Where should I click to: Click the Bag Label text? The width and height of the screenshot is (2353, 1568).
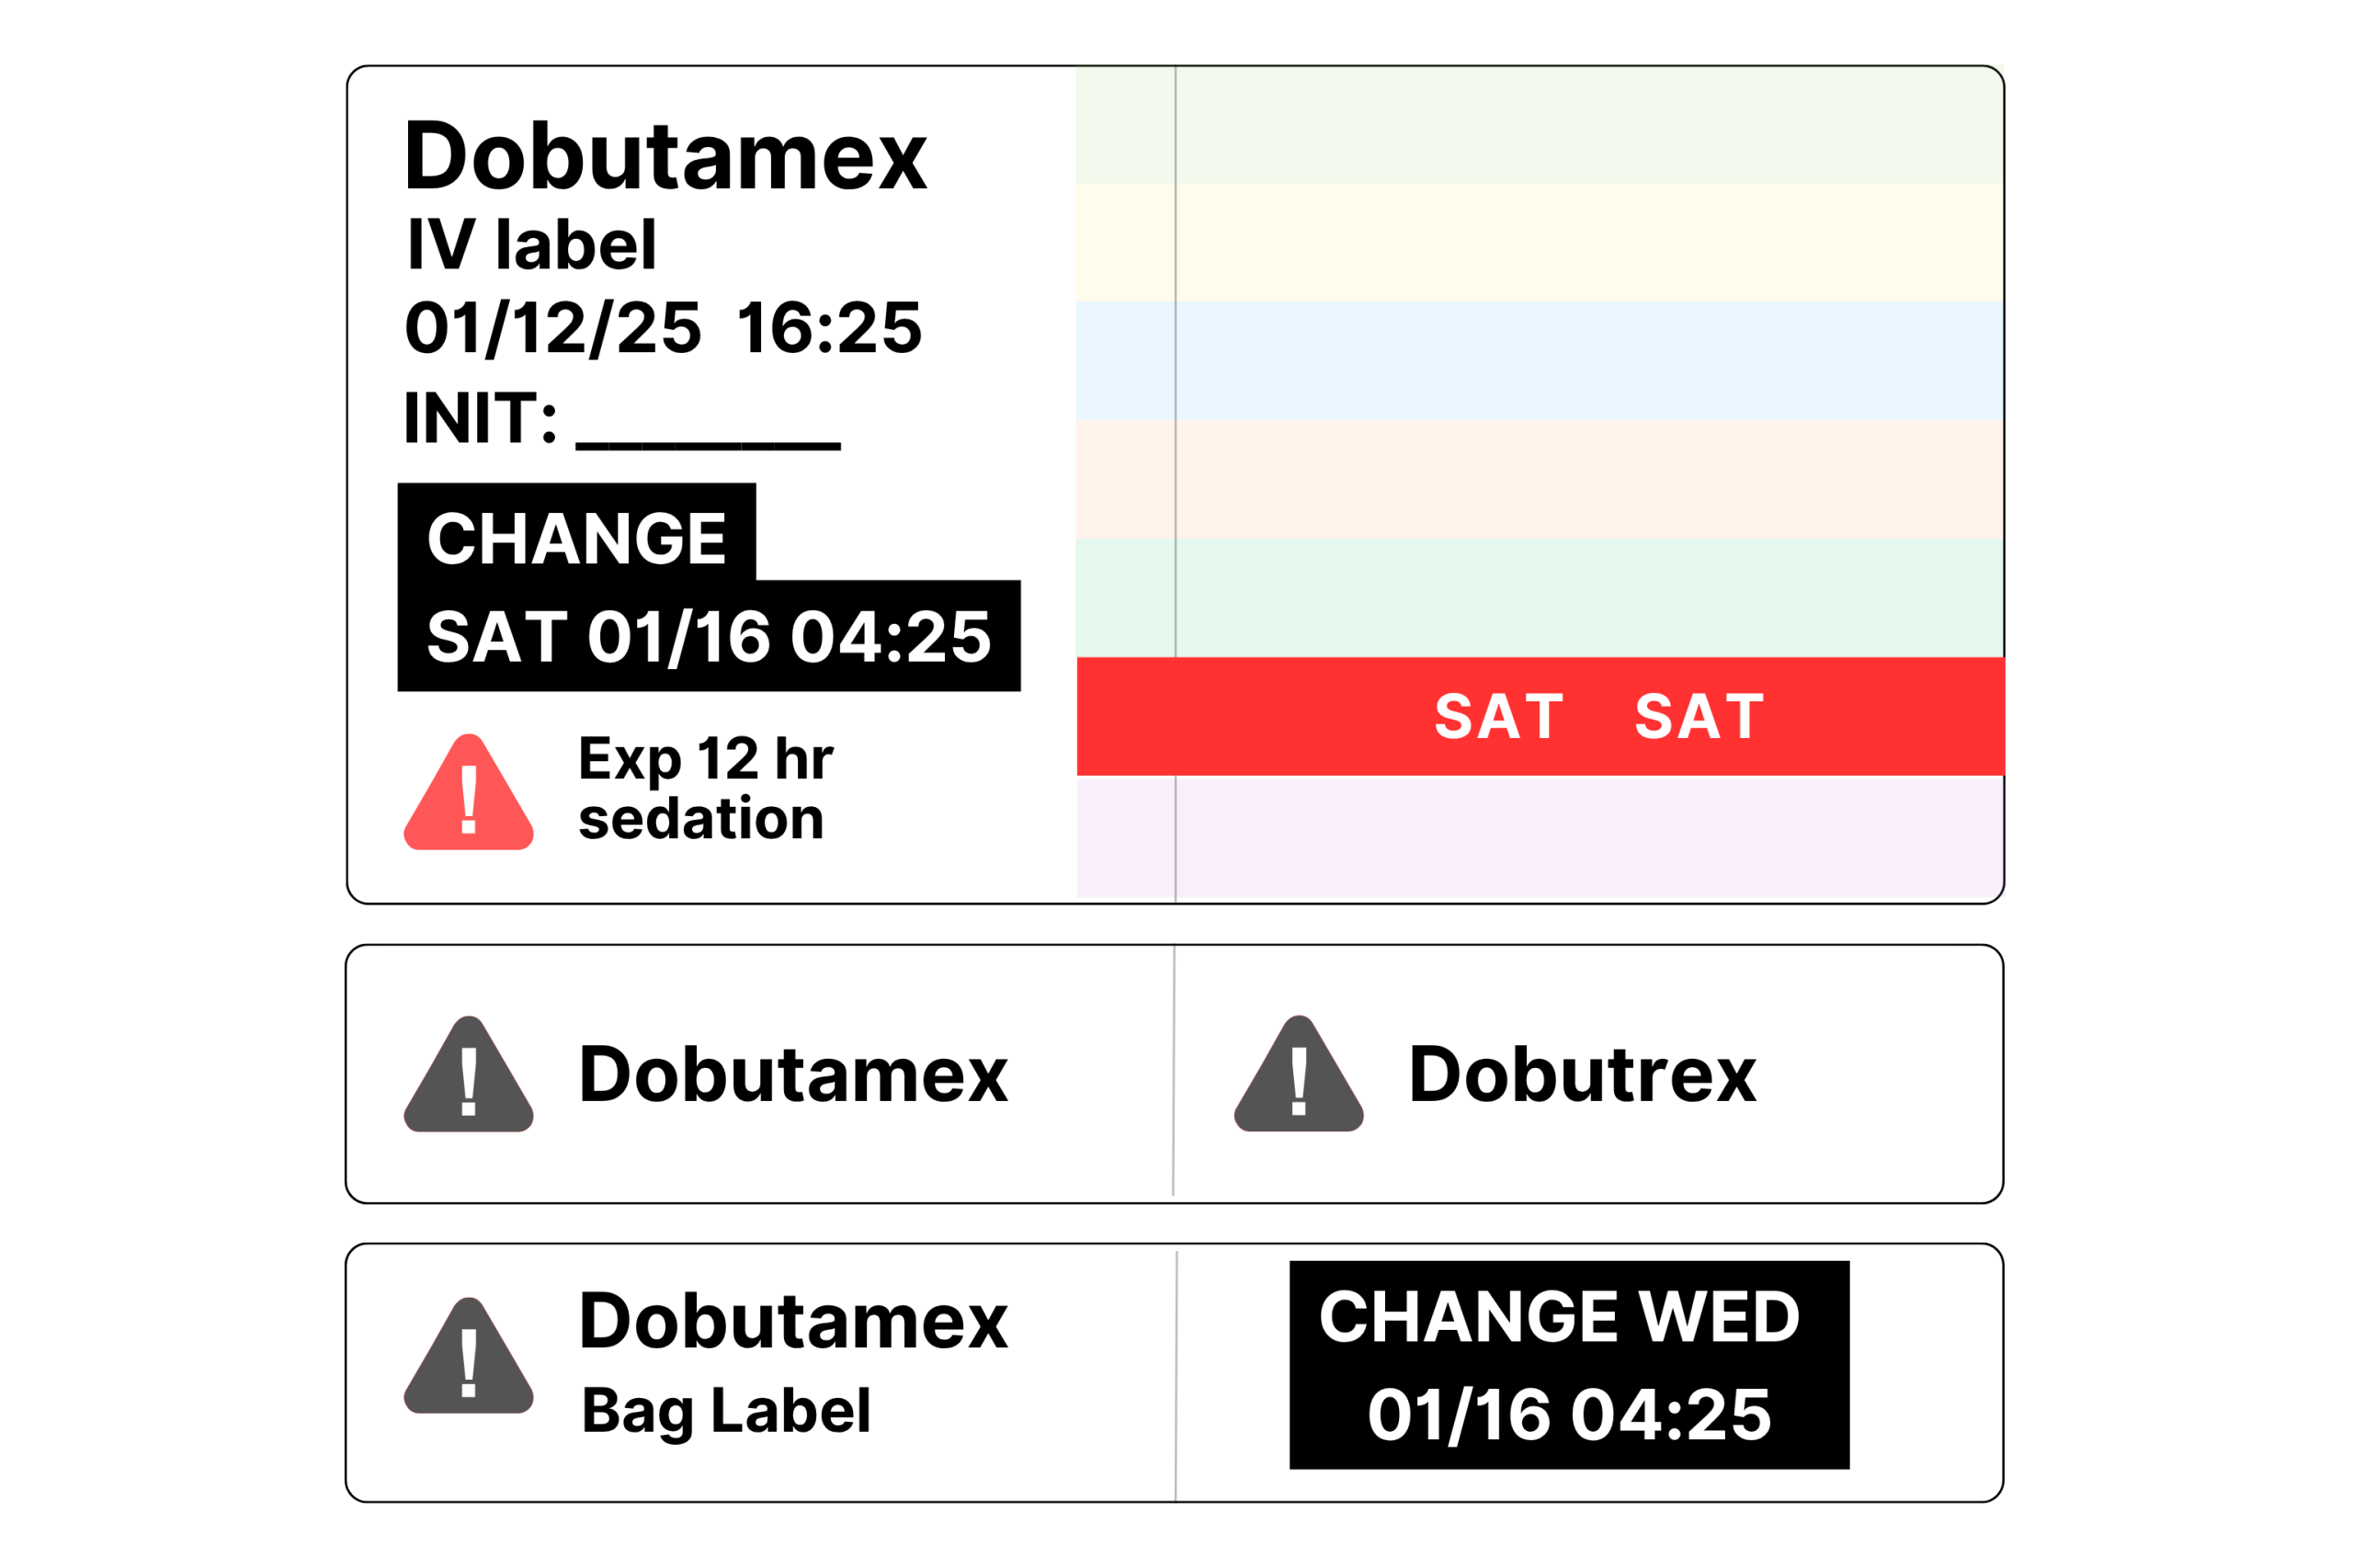726,1412
